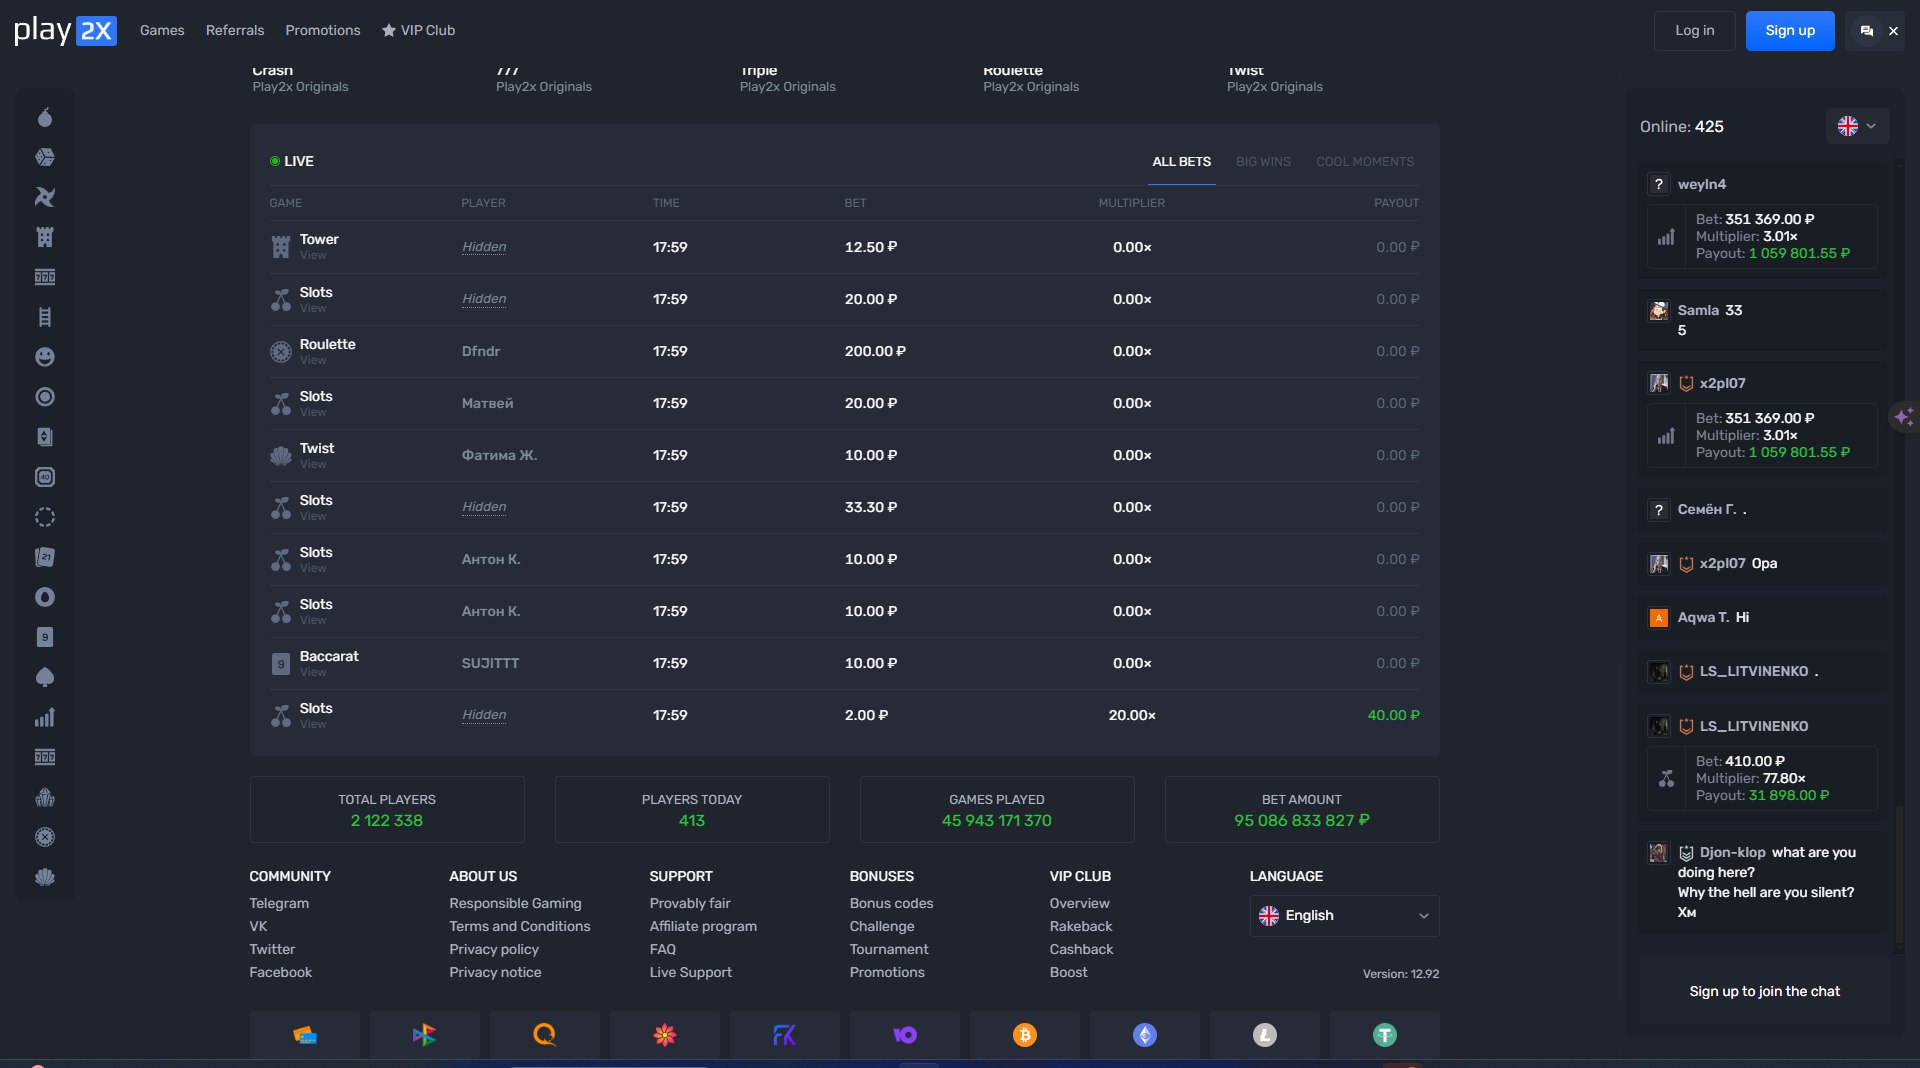Click Sign up to join the chat
Image resolution: width=1920 pixels, height=1068 pixels.
coord(1764,991)
